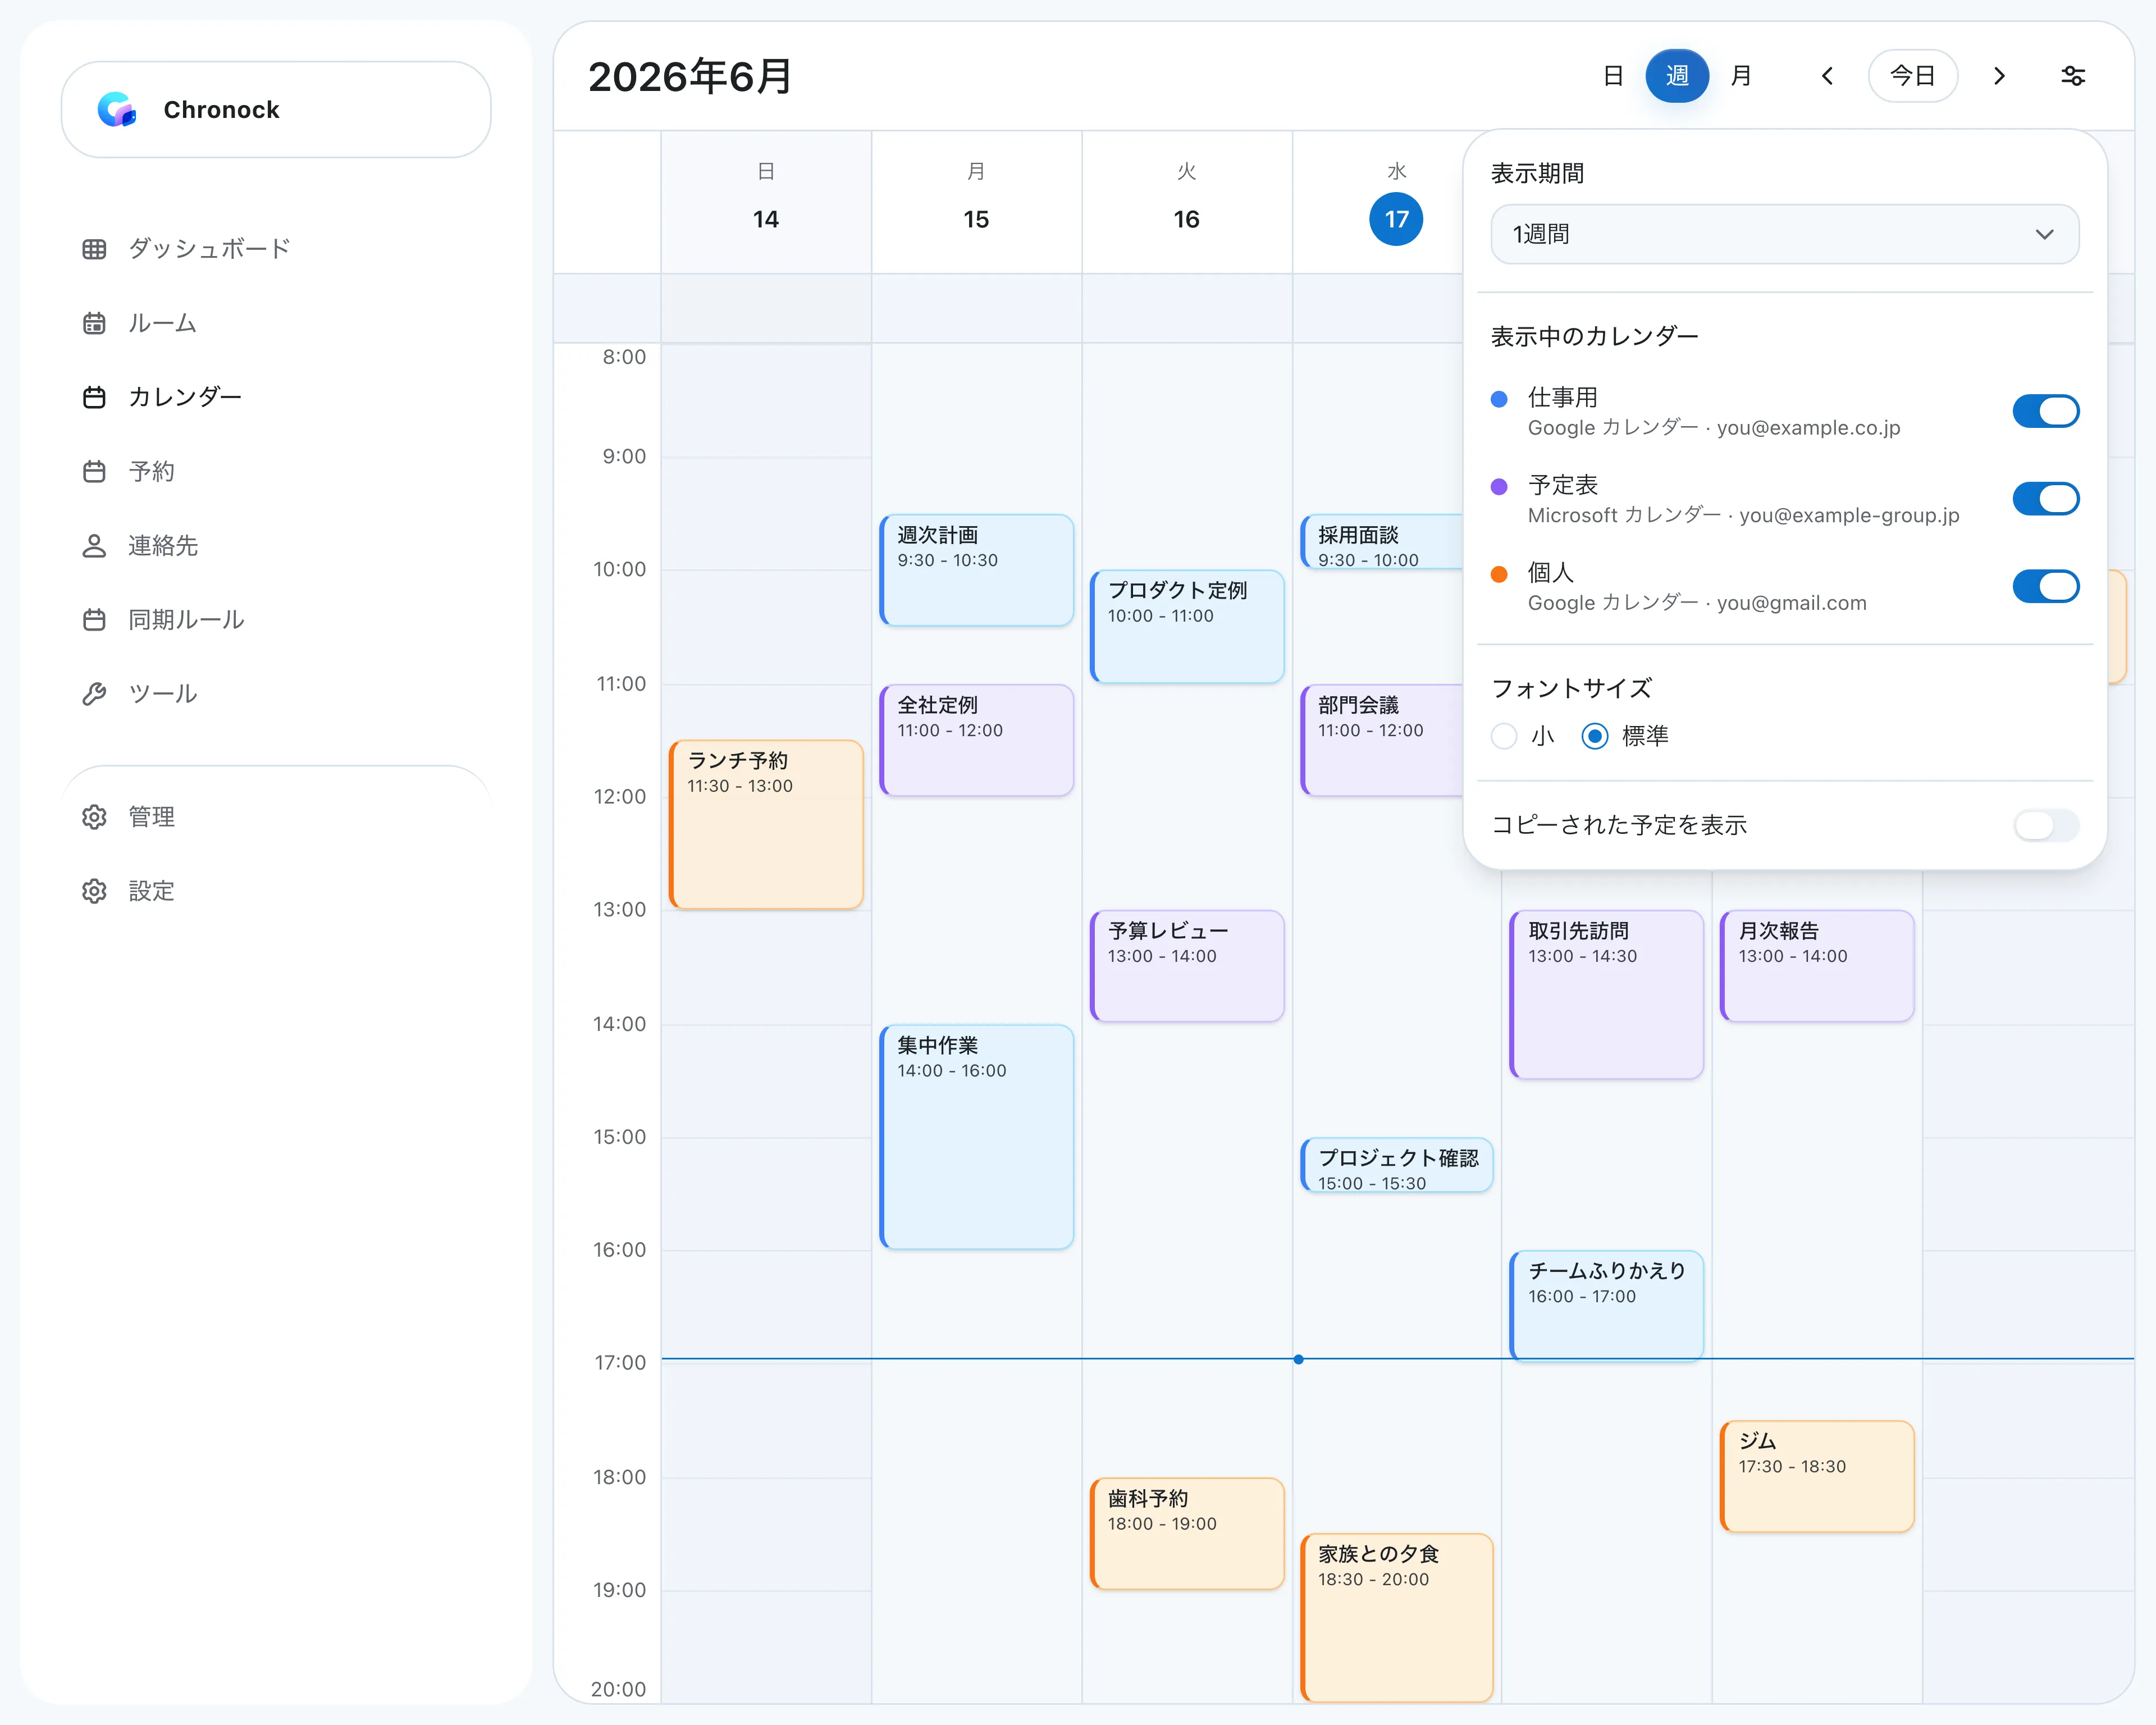Switch to 月 view tab
This screenshot has width=2156, height=1725.
click(1741, 76)
